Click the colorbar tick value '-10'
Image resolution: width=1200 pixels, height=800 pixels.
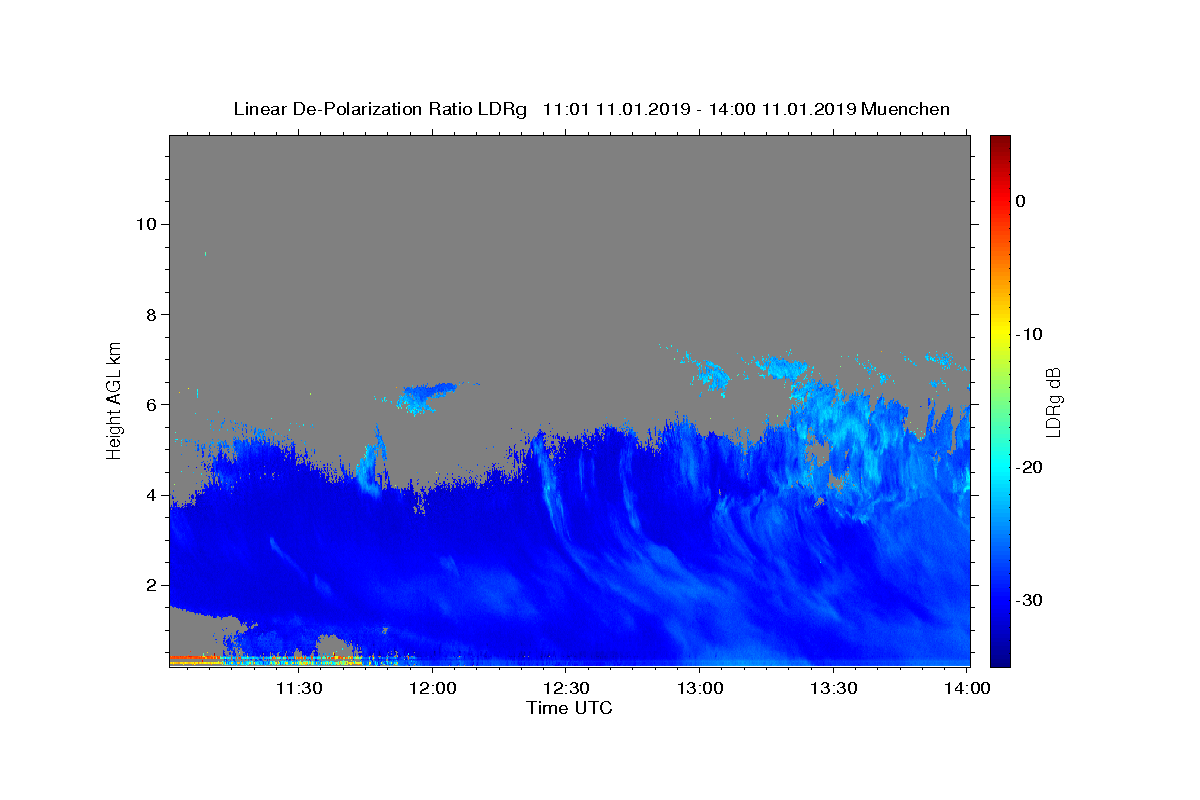(1030, 334)
